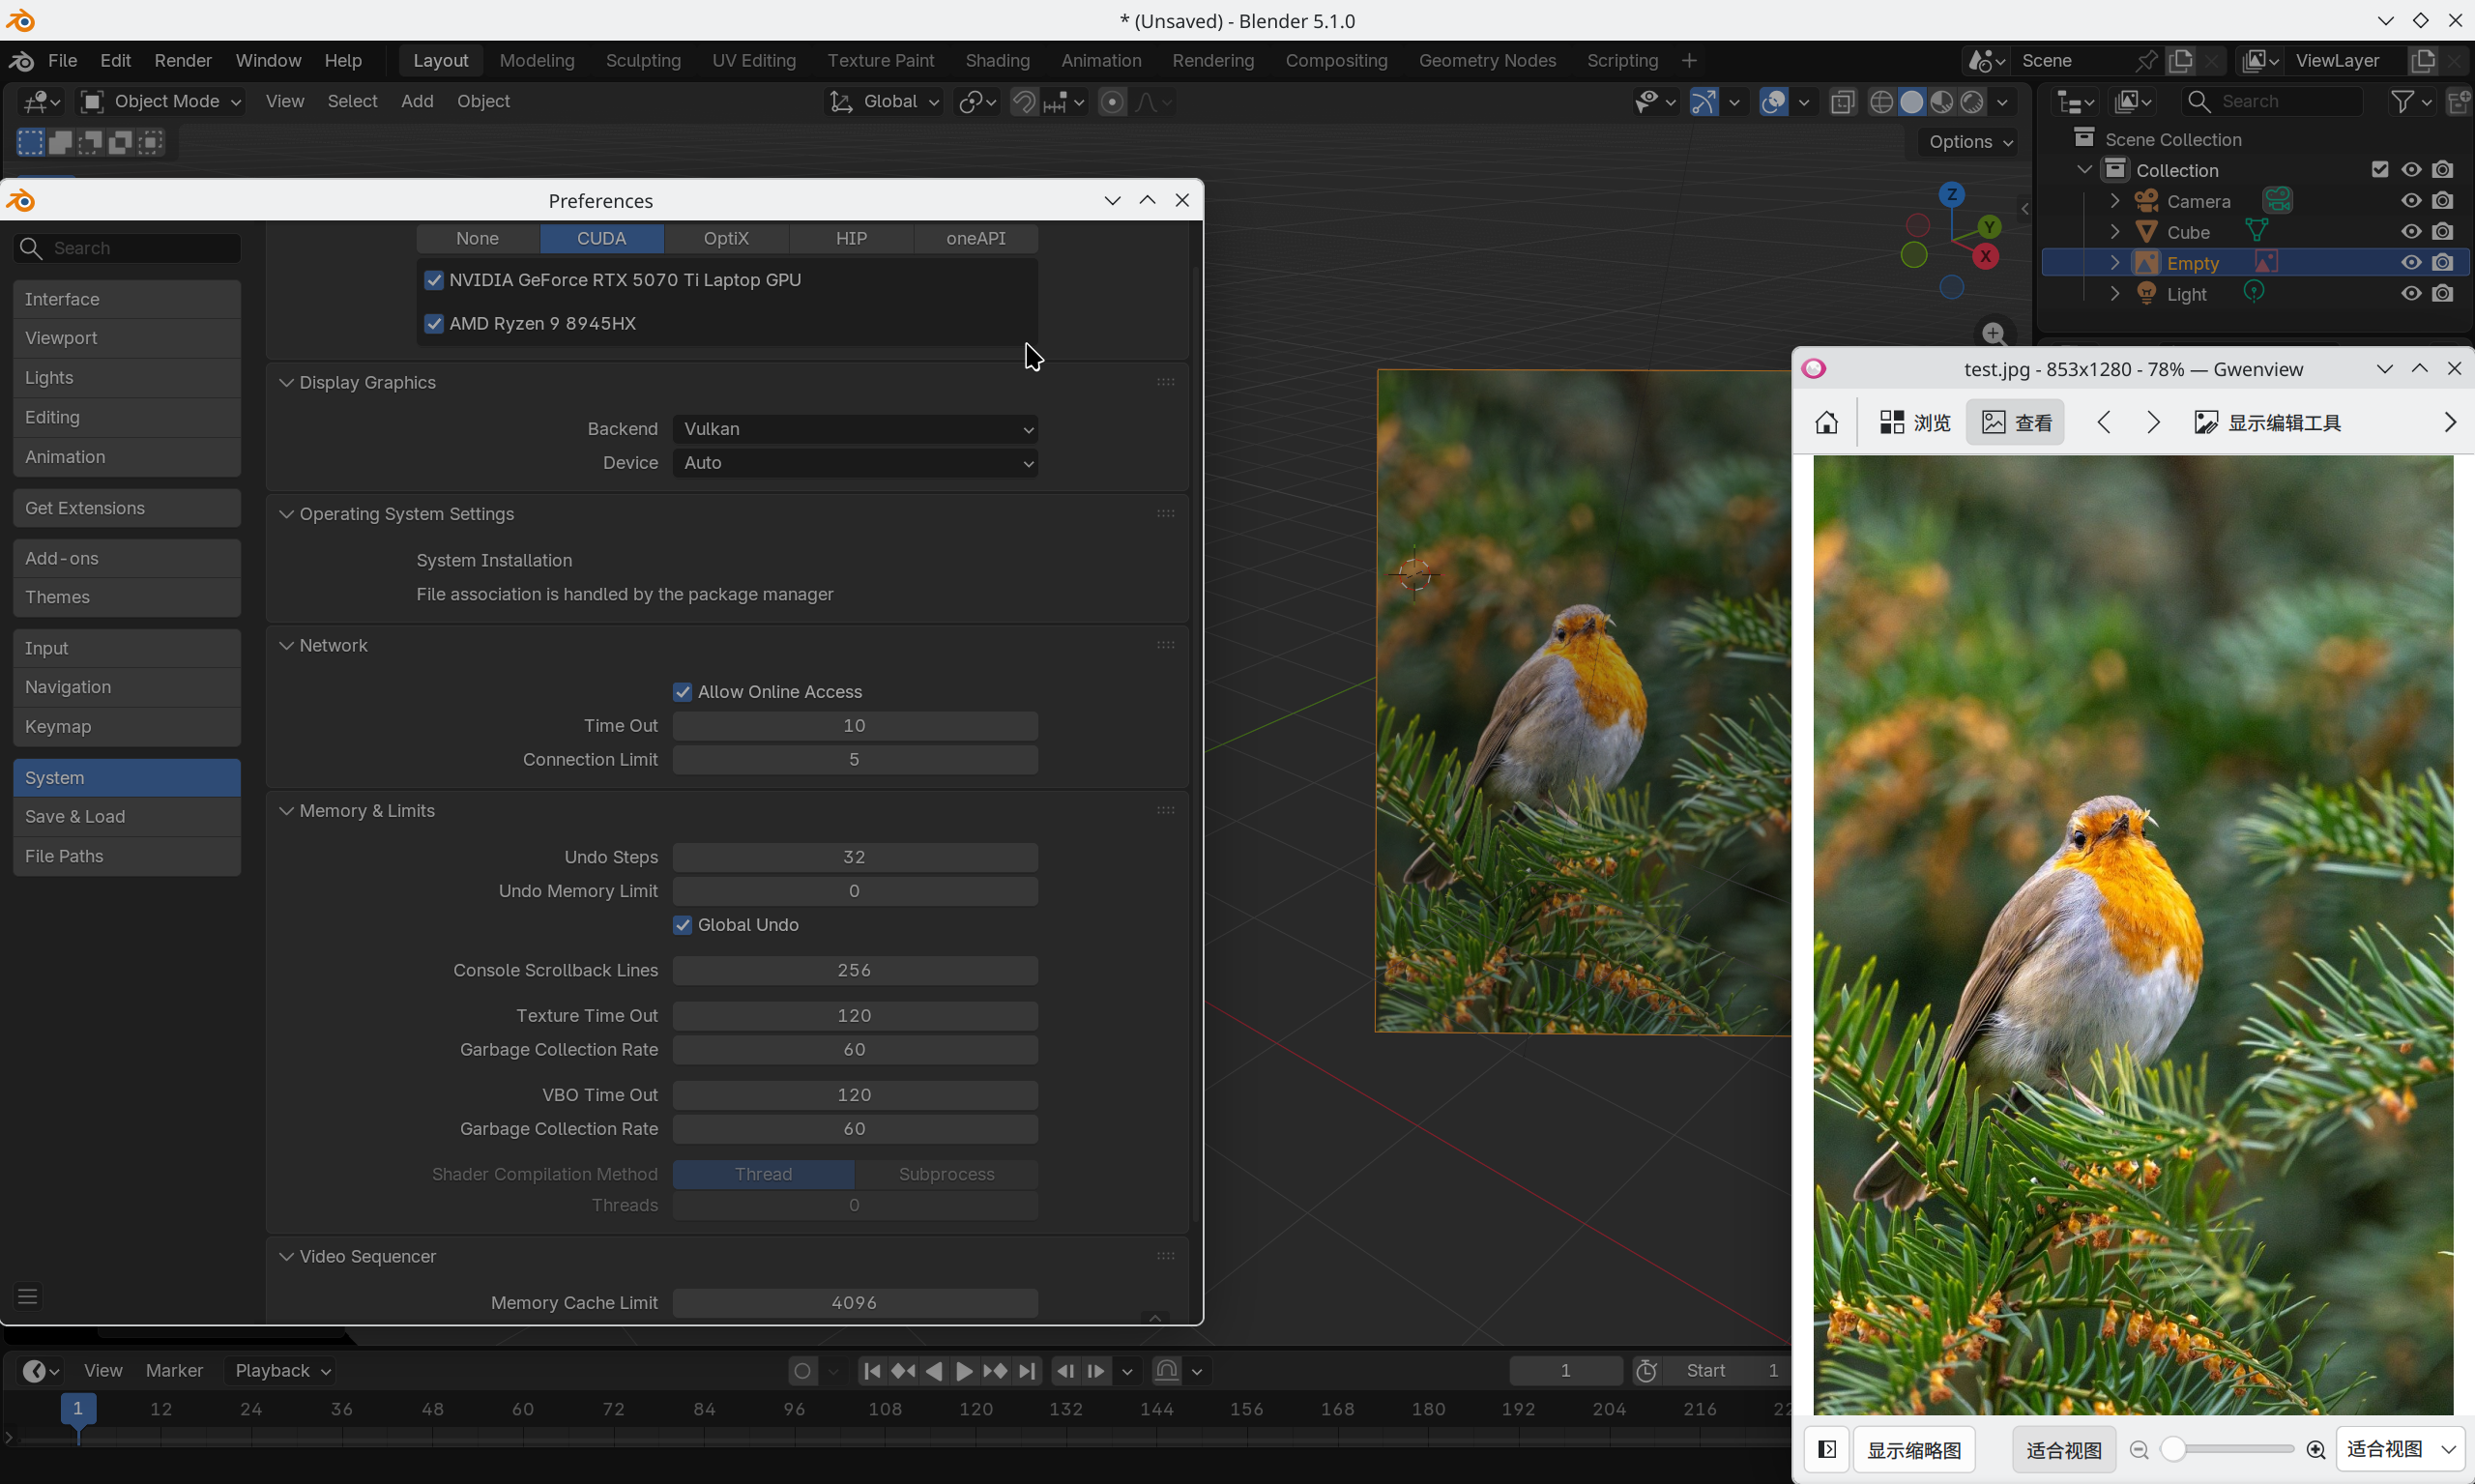
Task: Click play animation button in timeline
Action: (x=964, y=1371)
